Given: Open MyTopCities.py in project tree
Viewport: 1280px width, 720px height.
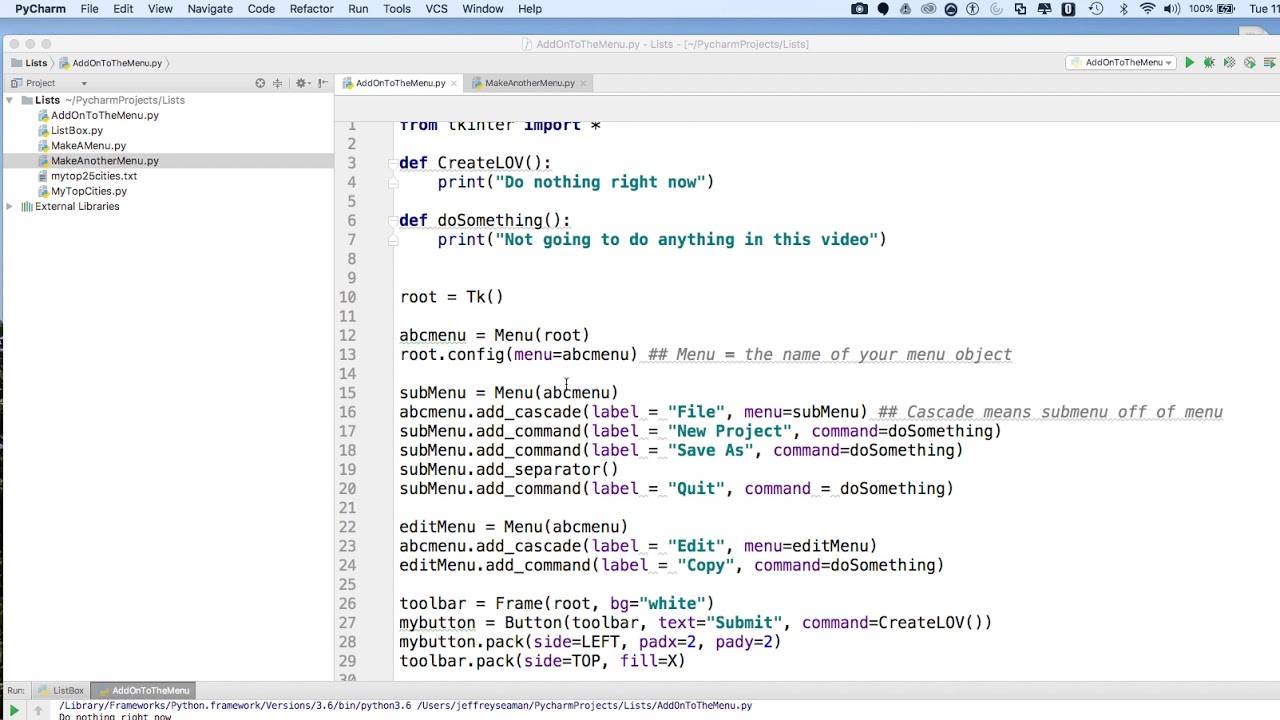Looking at the screenshot, I should (x=88, y=191).
